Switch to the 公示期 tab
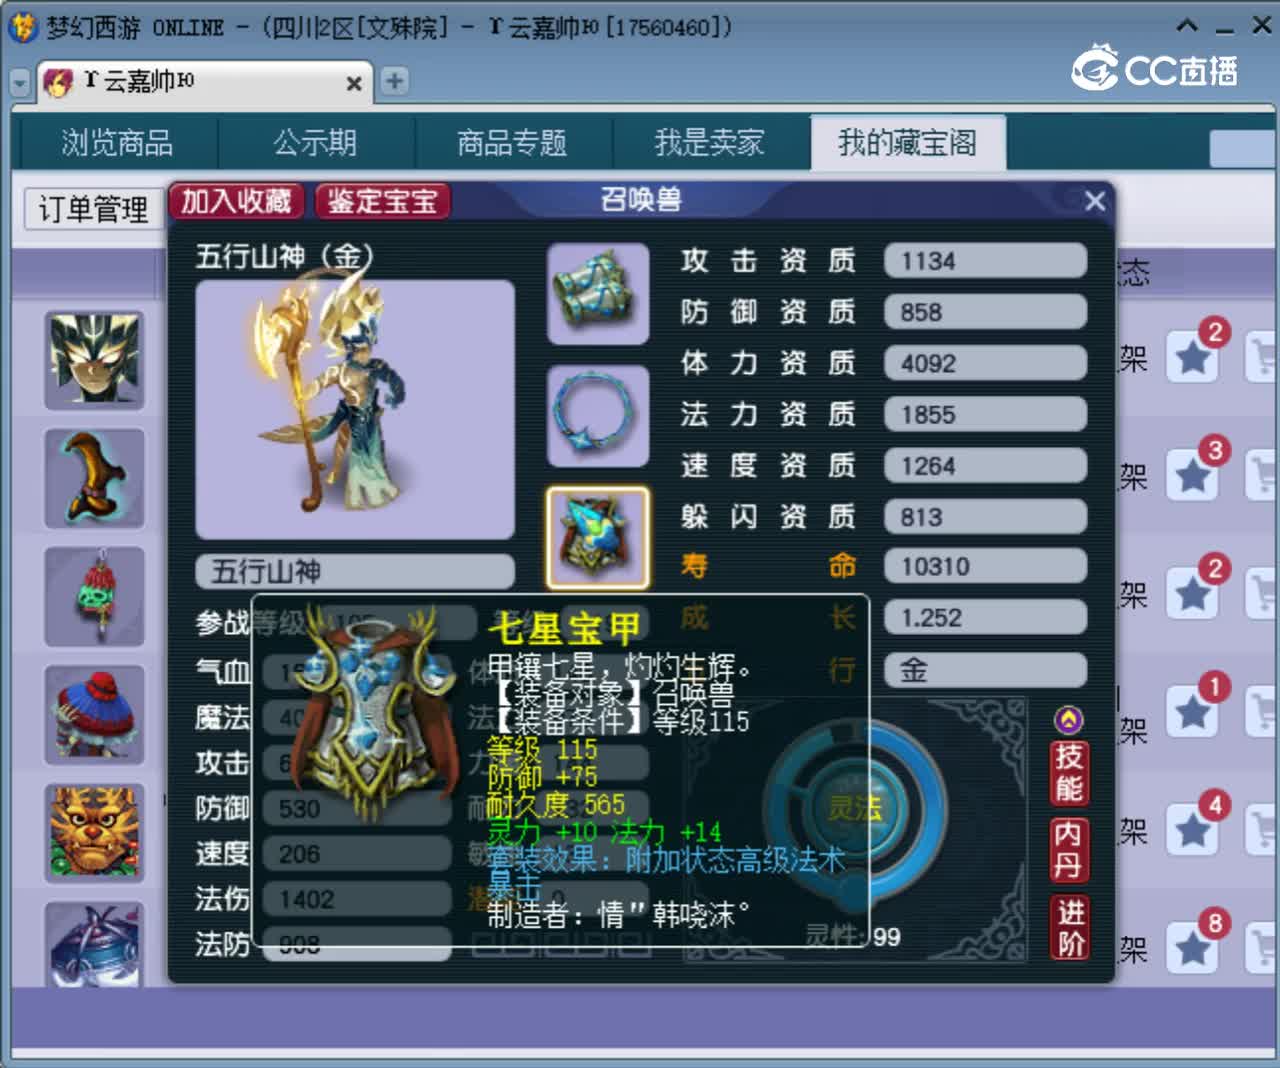Screen dimensions: 1280x1068 [316, 142]
